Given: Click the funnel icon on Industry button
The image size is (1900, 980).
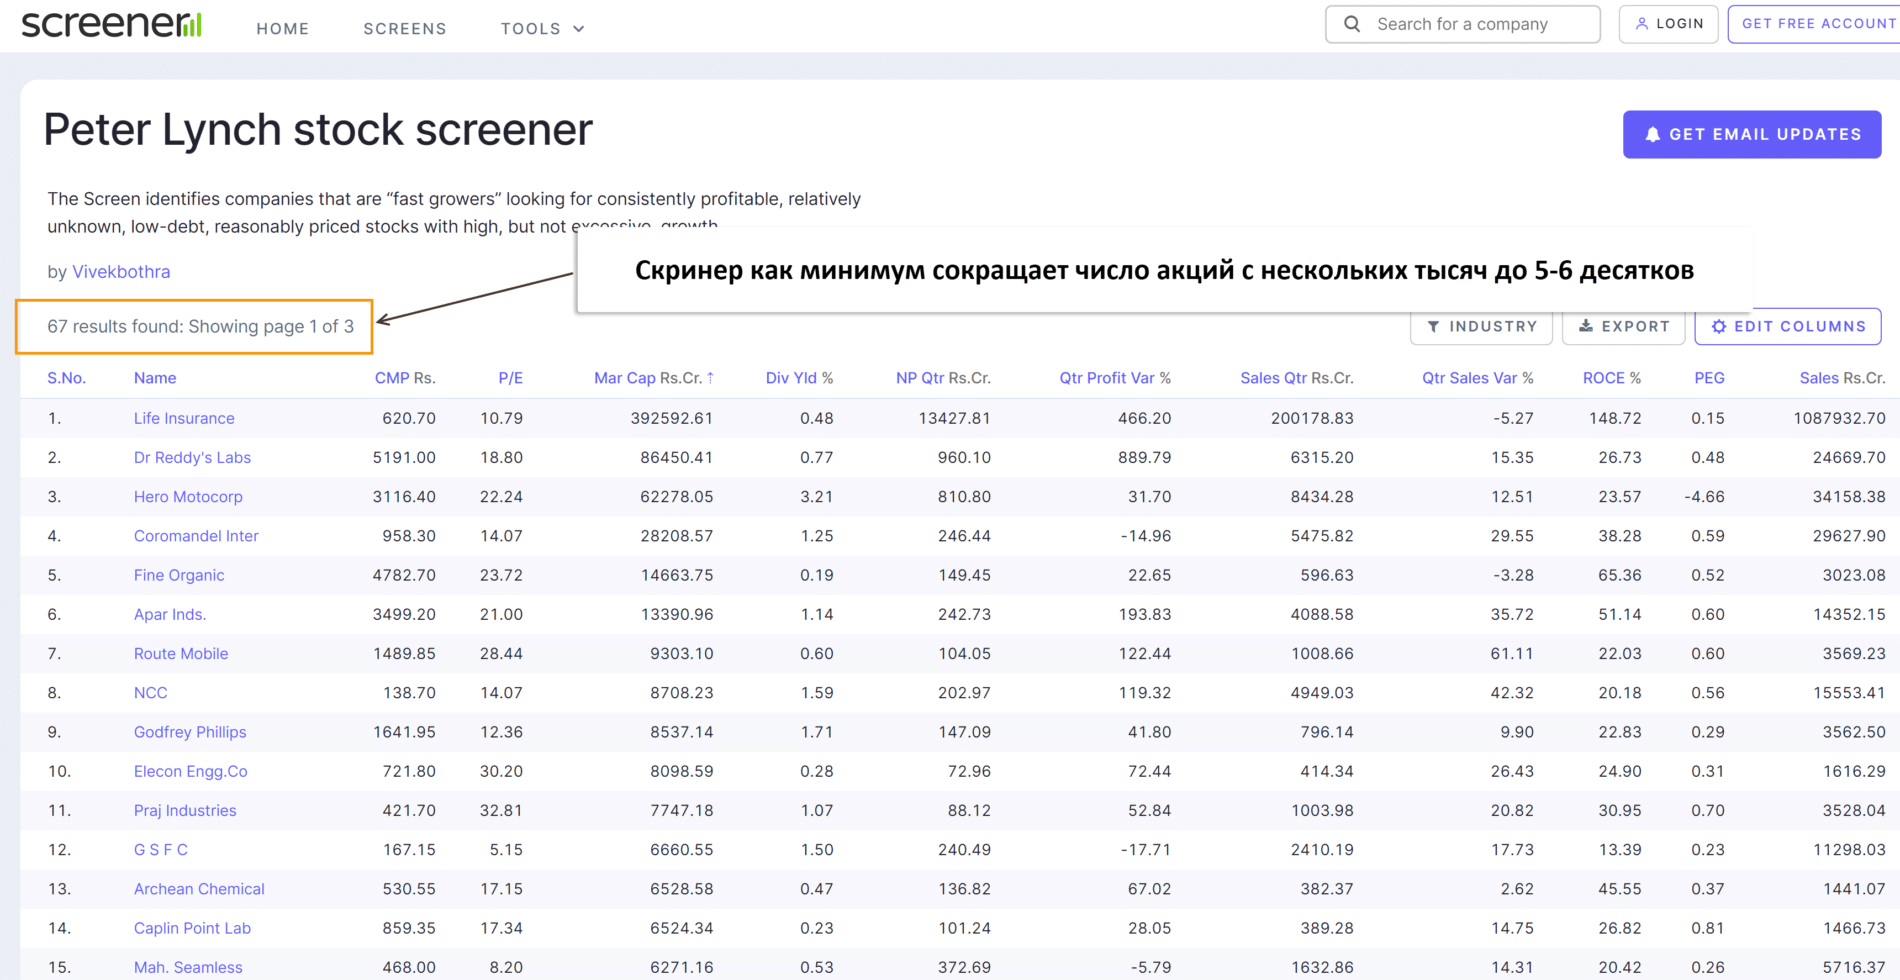Looking at the screenshot, I should pyautogui.click(x=1433, y=326).
